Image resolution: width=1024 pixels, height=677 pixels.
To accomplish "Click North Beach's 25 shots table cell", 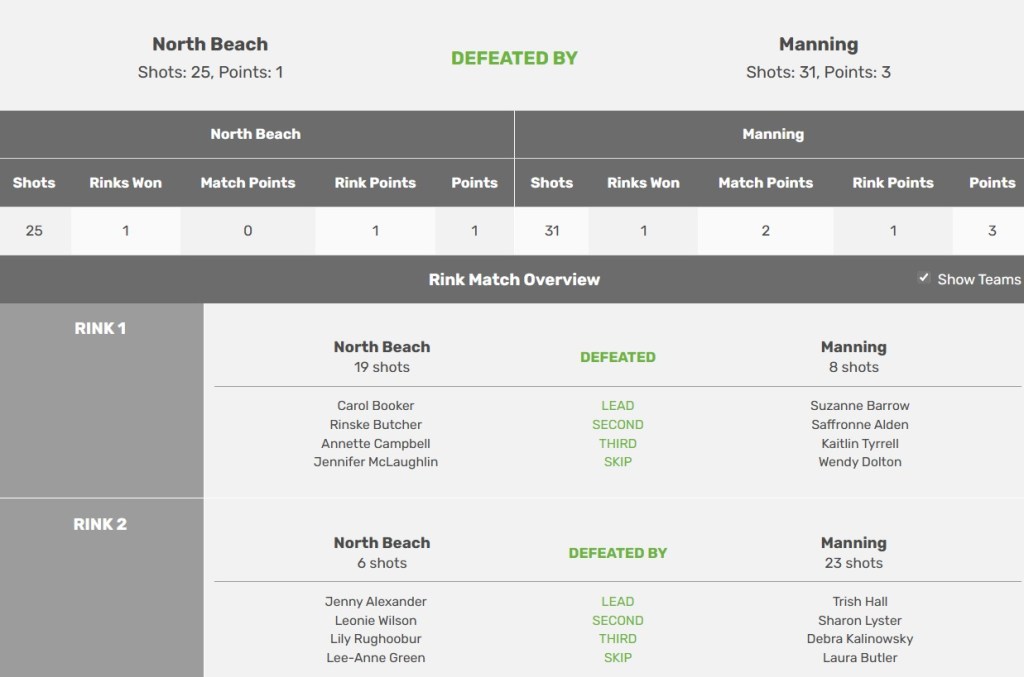I will tap(34, 231).
